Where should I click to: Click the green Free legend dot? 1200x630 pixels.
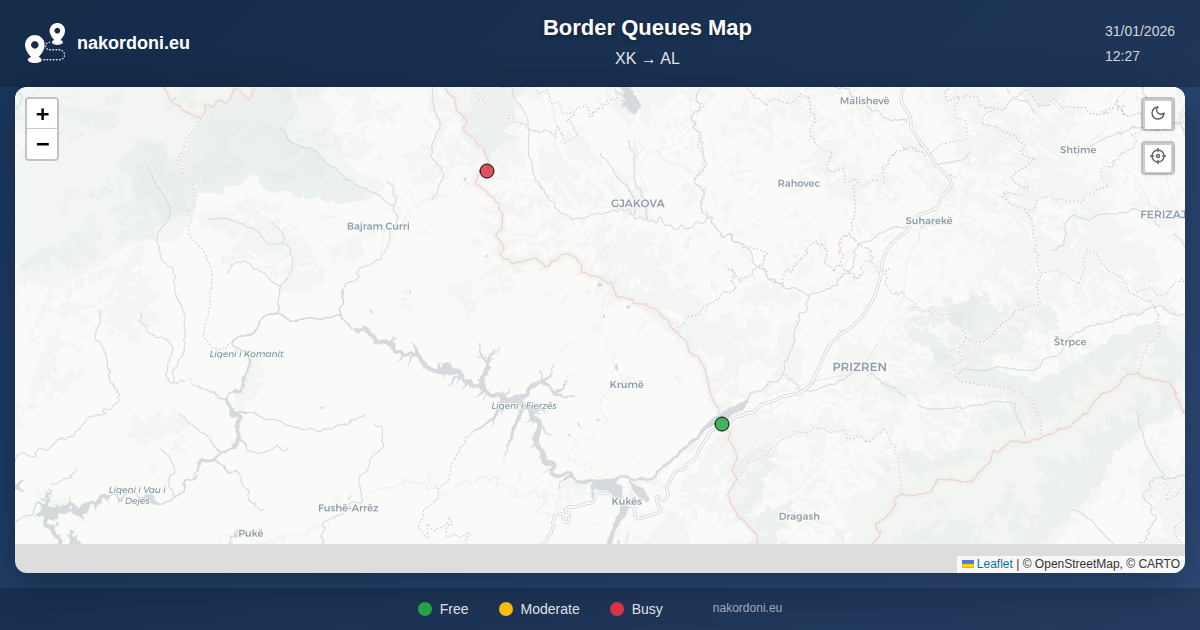point(425,609)
